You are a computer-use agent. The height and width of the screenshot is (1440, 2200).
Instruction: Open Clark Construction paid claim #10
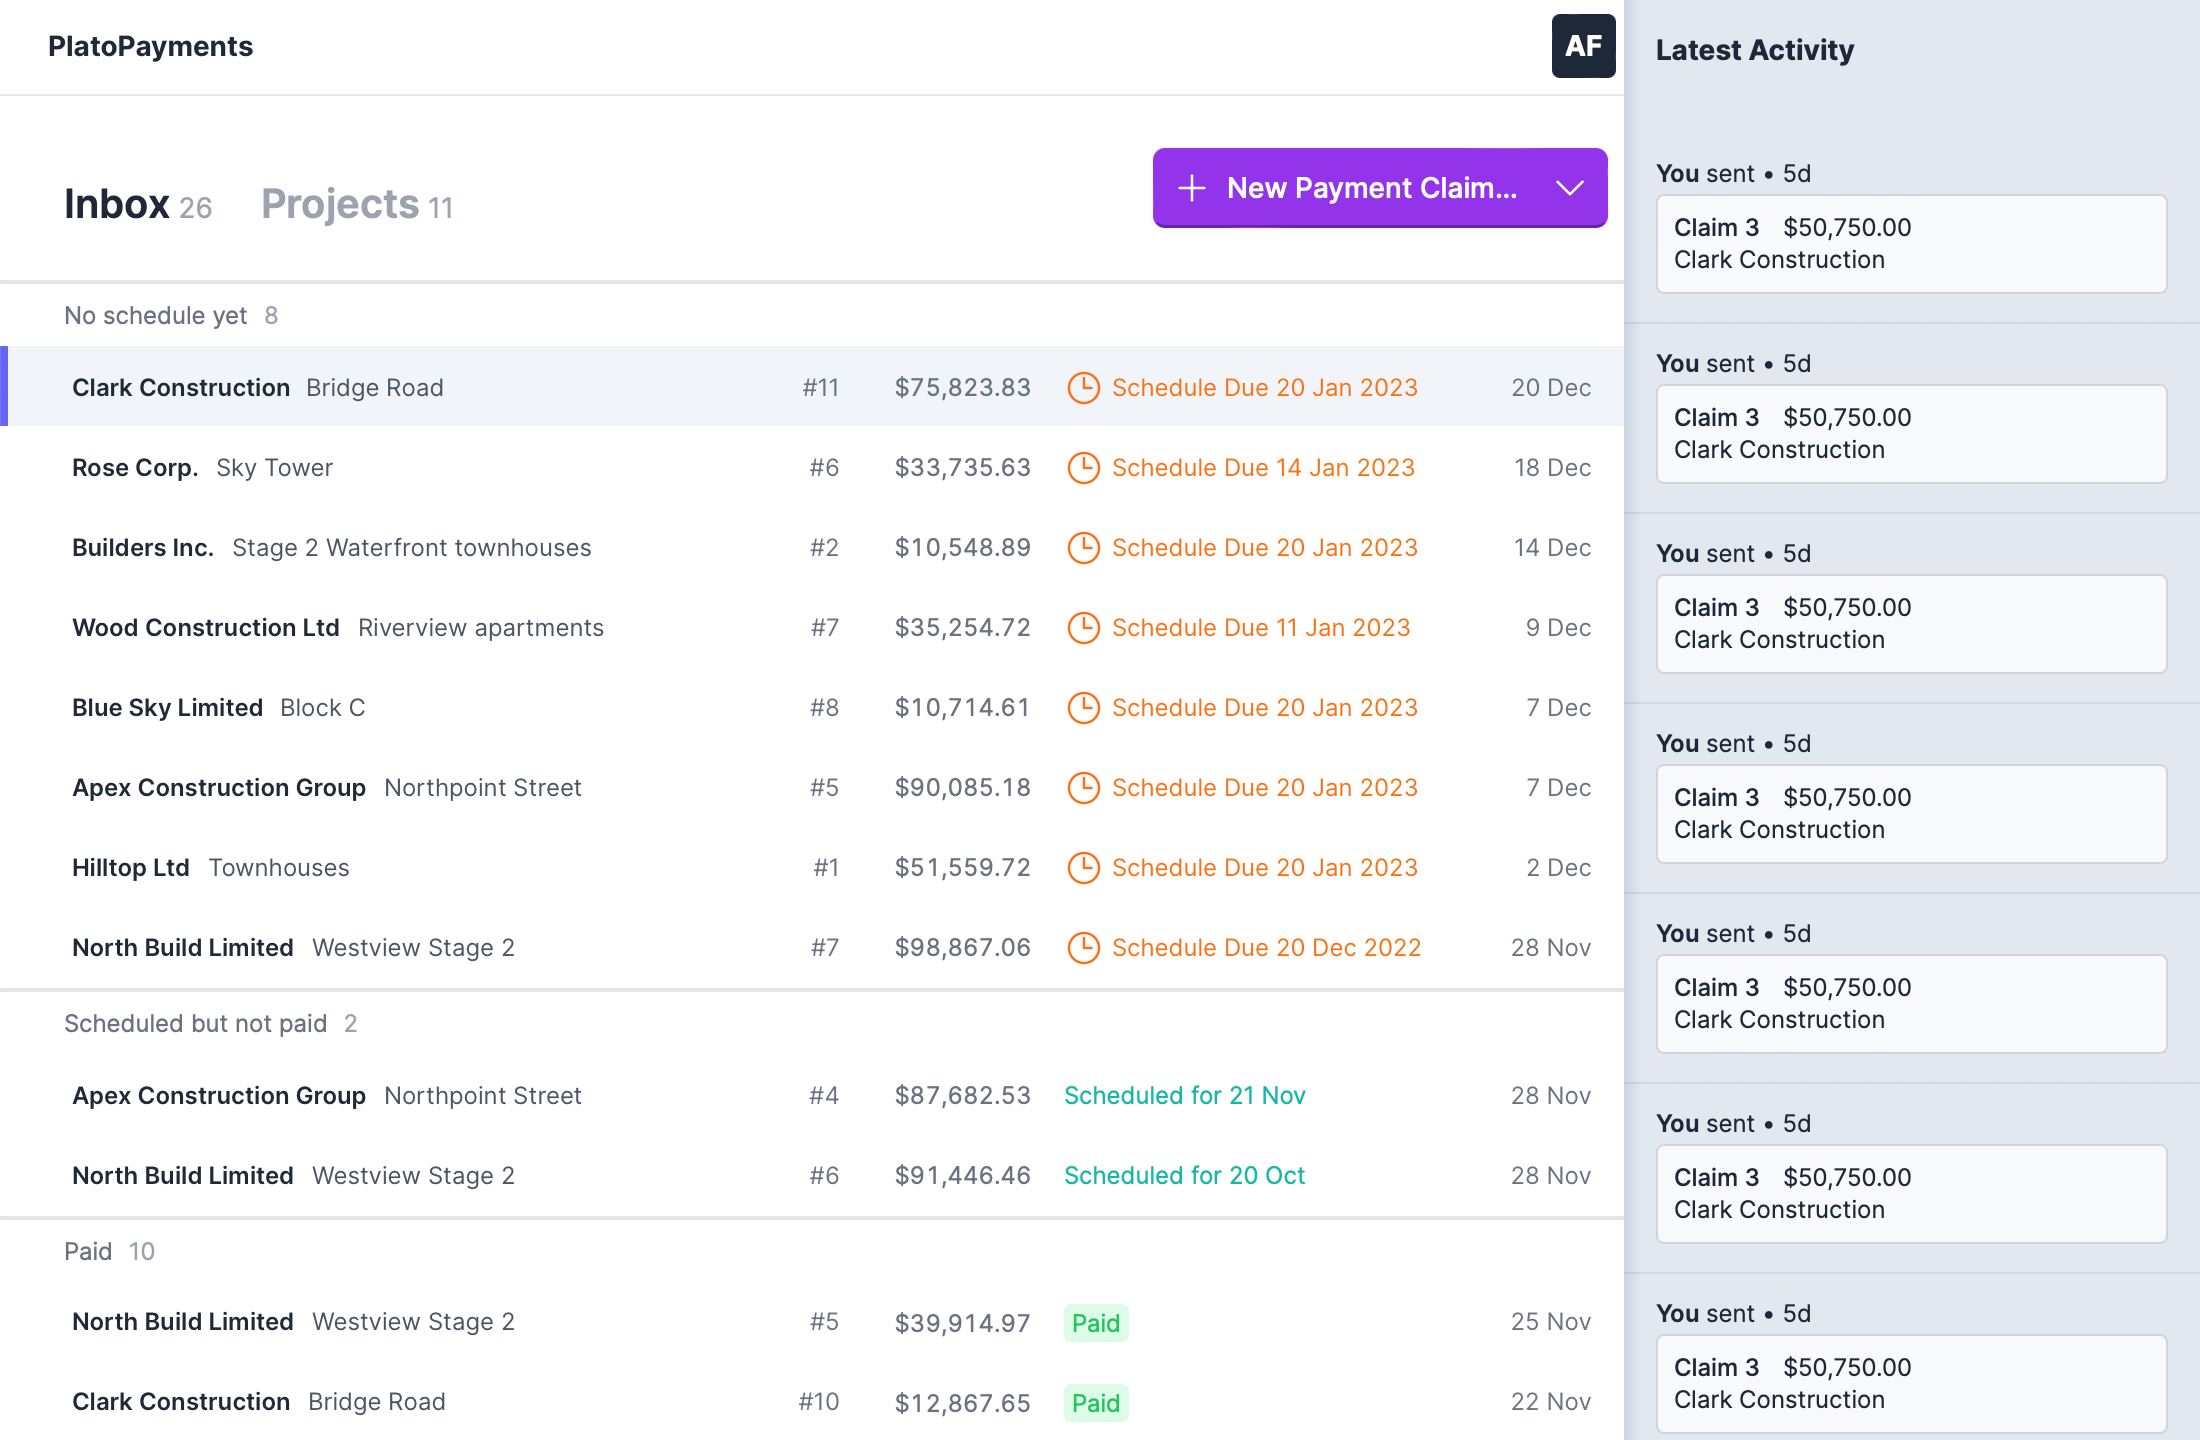812,1402
